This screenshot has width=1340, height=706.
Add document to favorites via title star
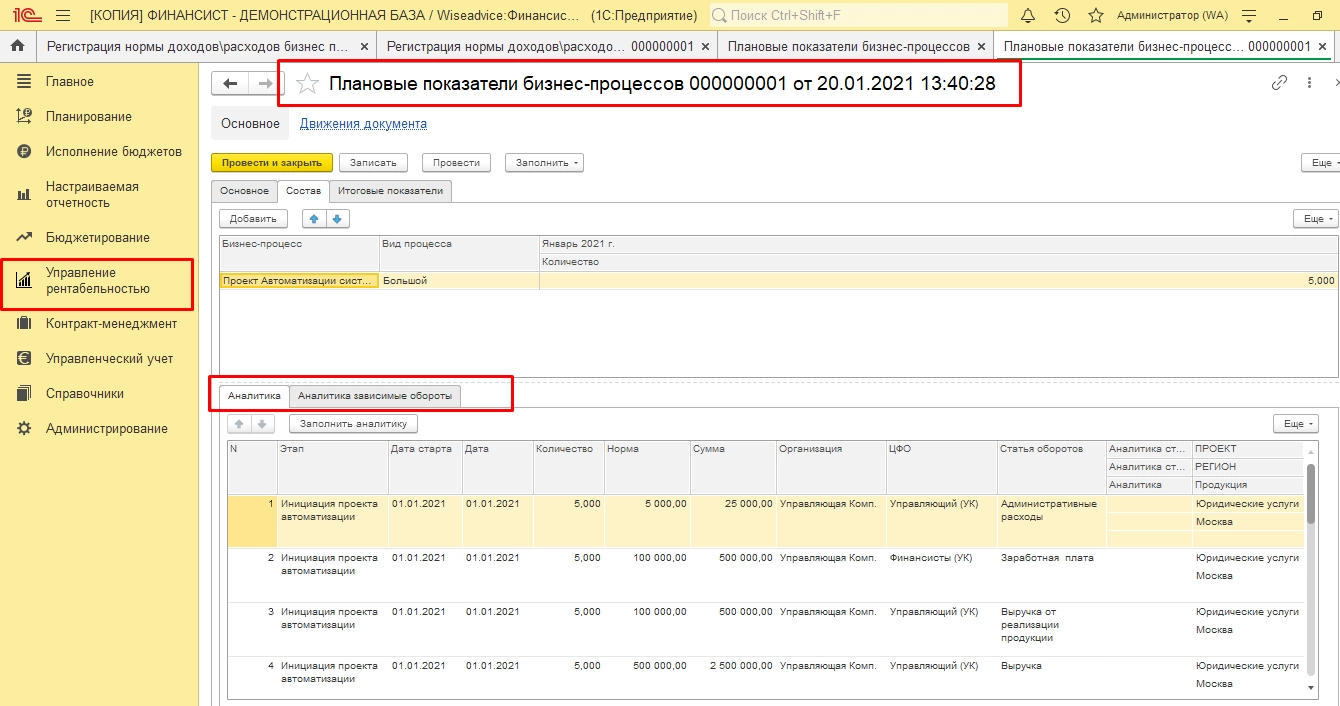[308, 84]
